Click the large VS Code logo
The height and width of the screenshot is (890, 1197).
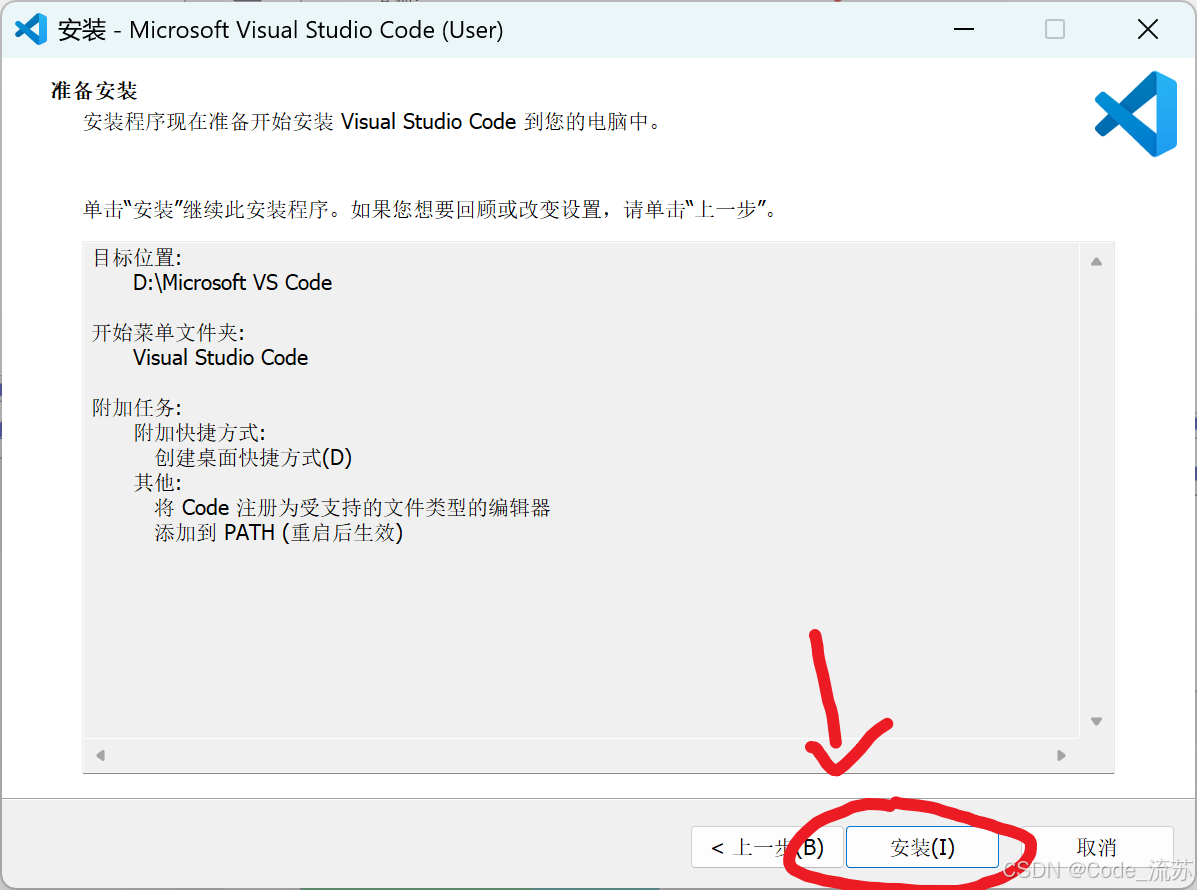point(1136,114)
